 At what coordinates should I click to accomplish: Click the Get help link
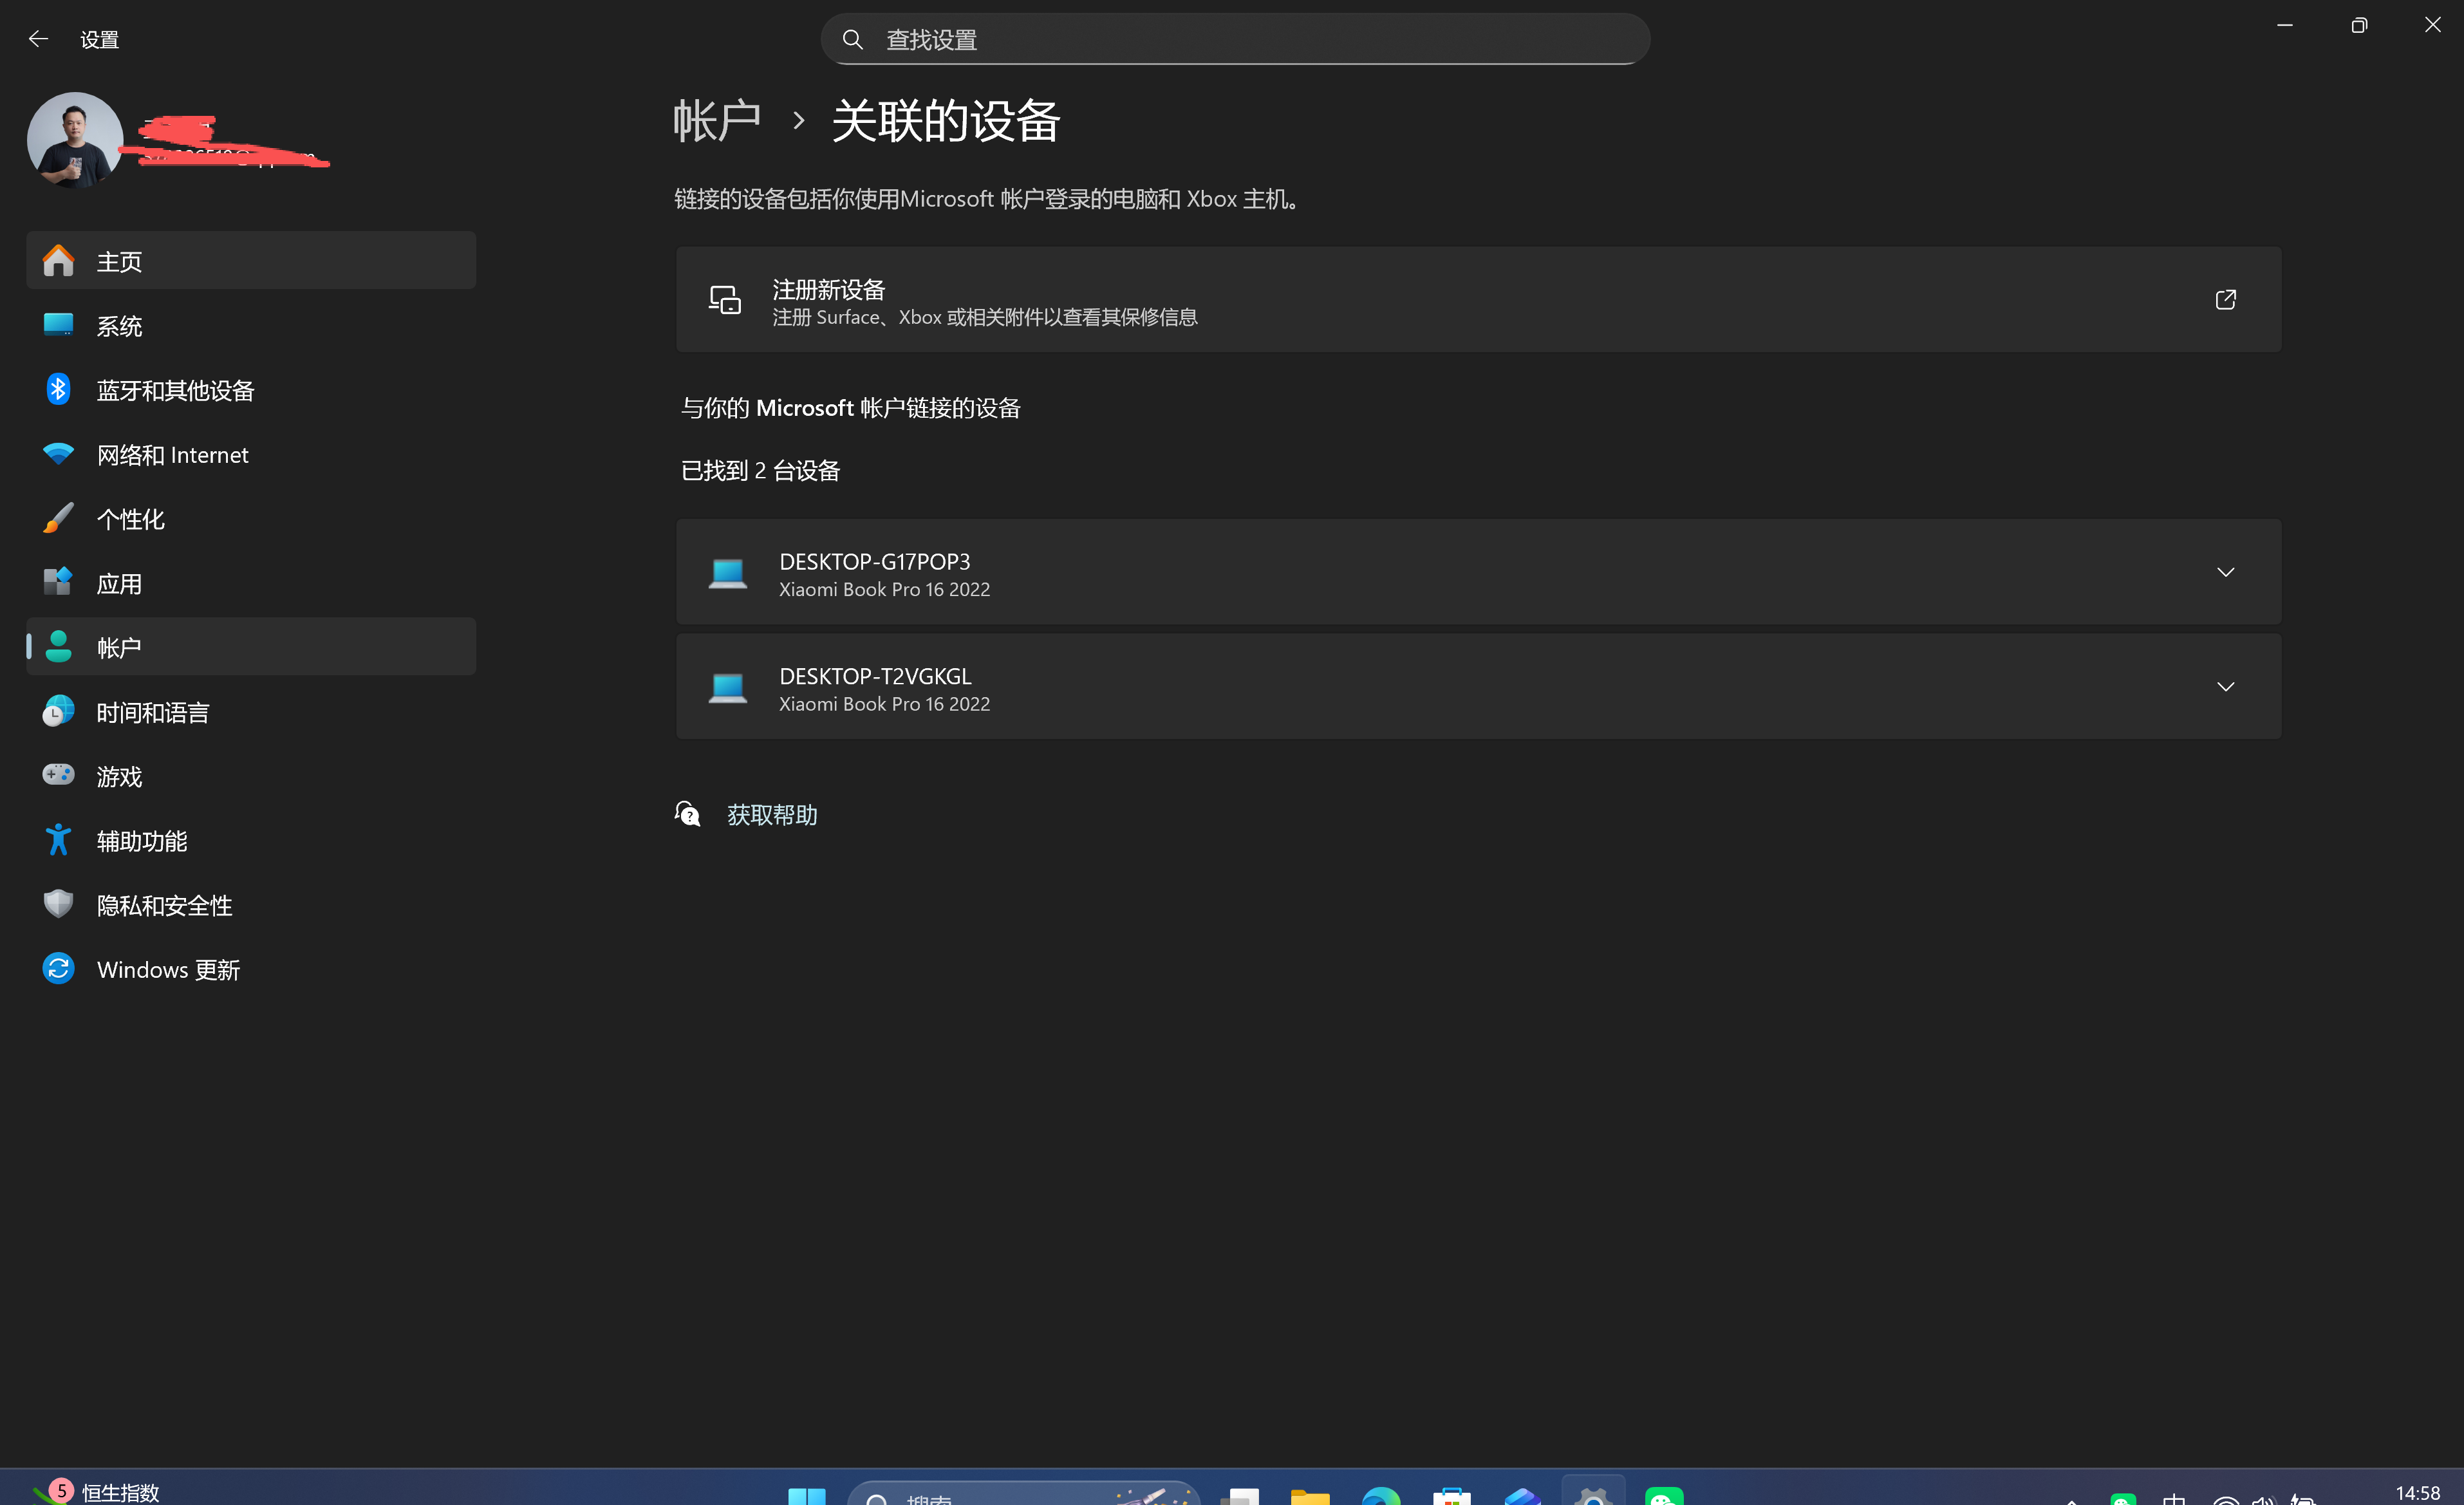[x=771, y=814]
